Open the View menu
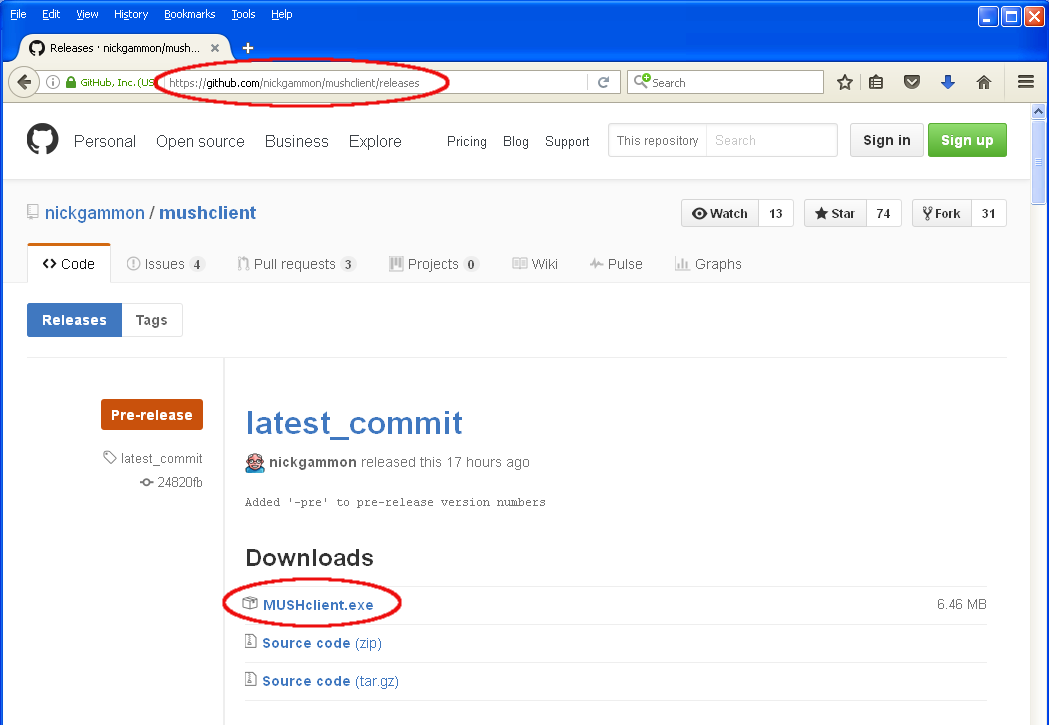Screen dimensions: 1049x725 87,14
